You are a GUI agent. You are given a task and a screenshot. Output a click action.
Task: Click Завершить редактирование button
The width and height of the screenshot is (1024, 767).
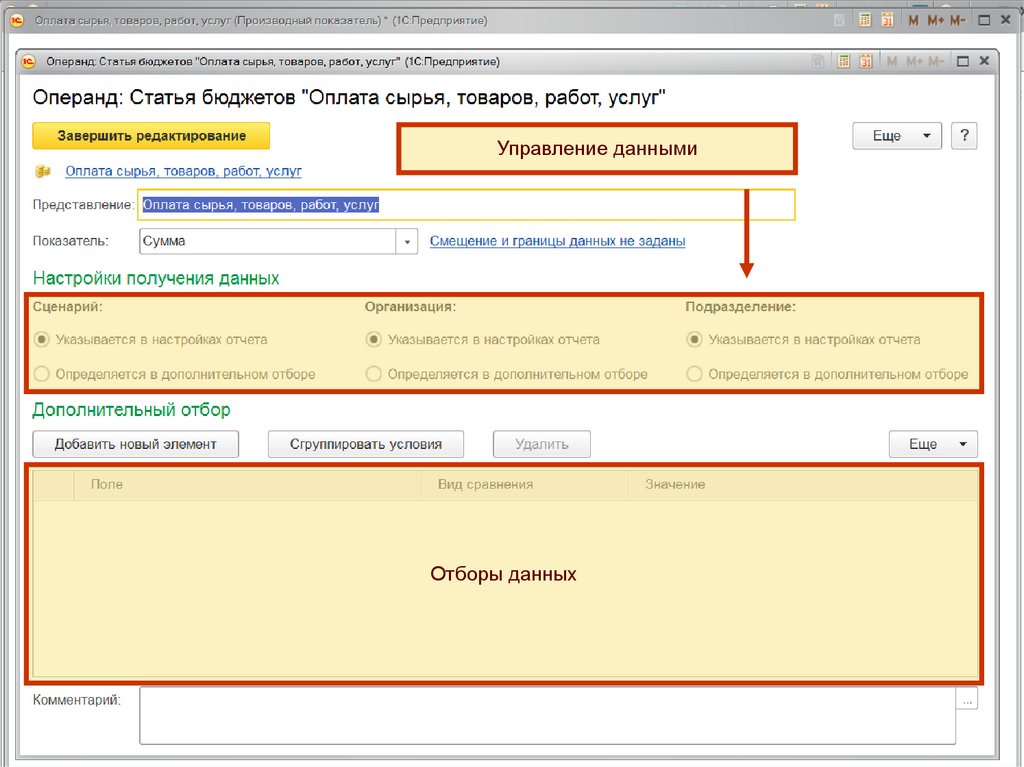(151, 136)
